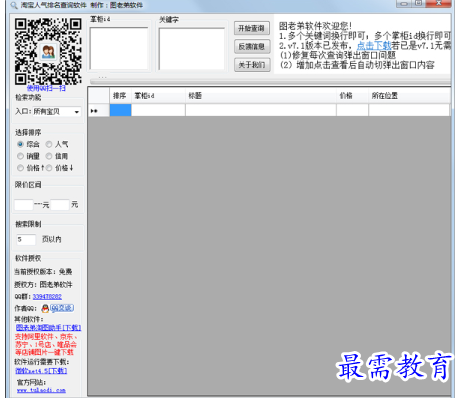Viewport: 460px width, 398px height.
Task: Click the 排序 column header
Action: 121,96
